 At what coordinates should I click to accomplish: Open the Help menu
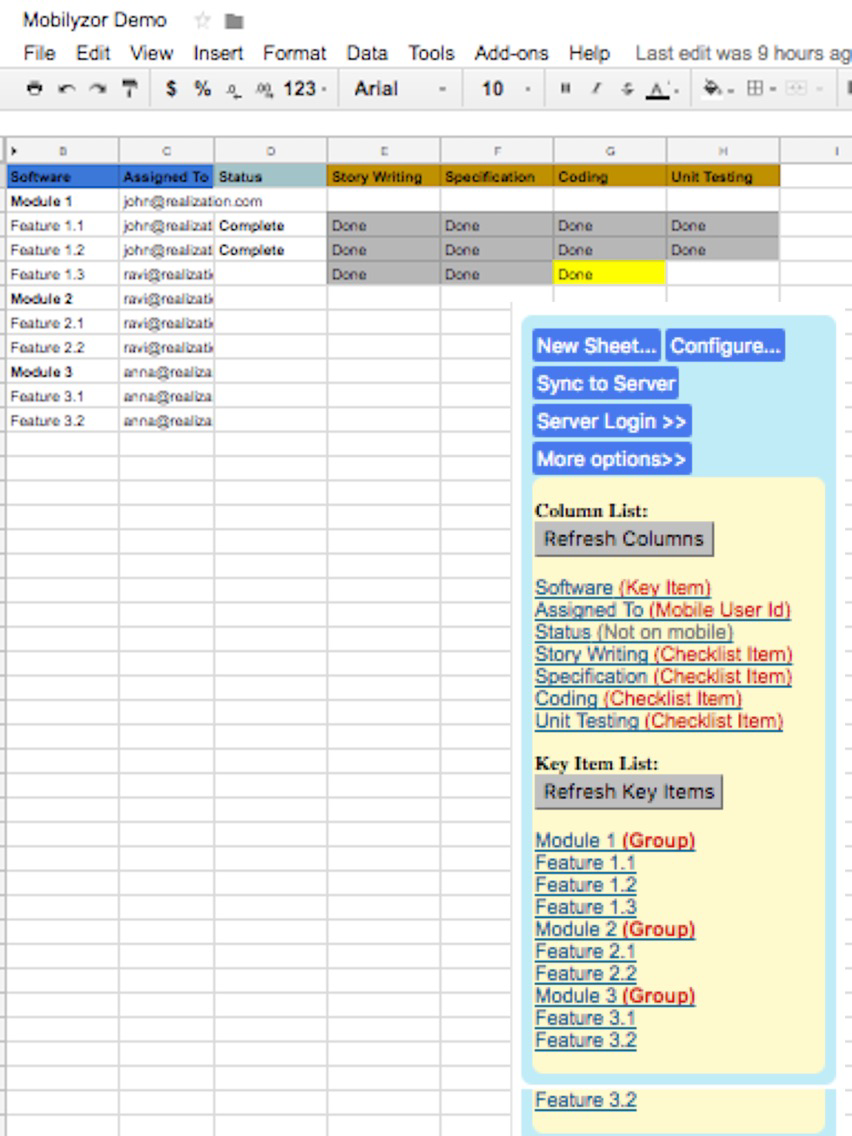(x=589, y=54)
